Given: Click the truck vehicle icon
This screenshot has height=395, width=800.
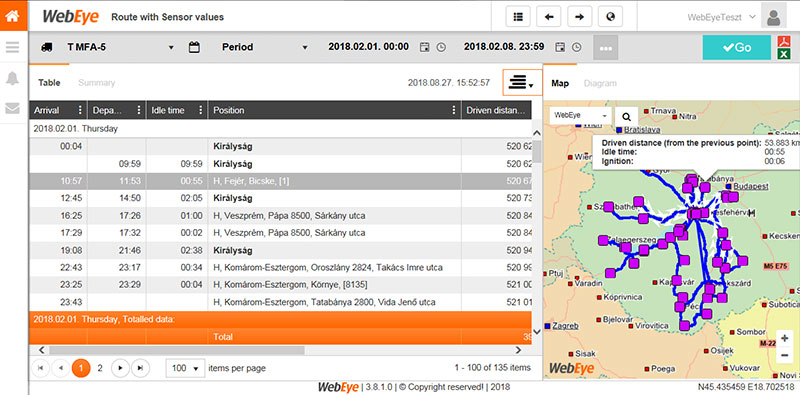Looking at the screenshot, I should coord(46,47).
